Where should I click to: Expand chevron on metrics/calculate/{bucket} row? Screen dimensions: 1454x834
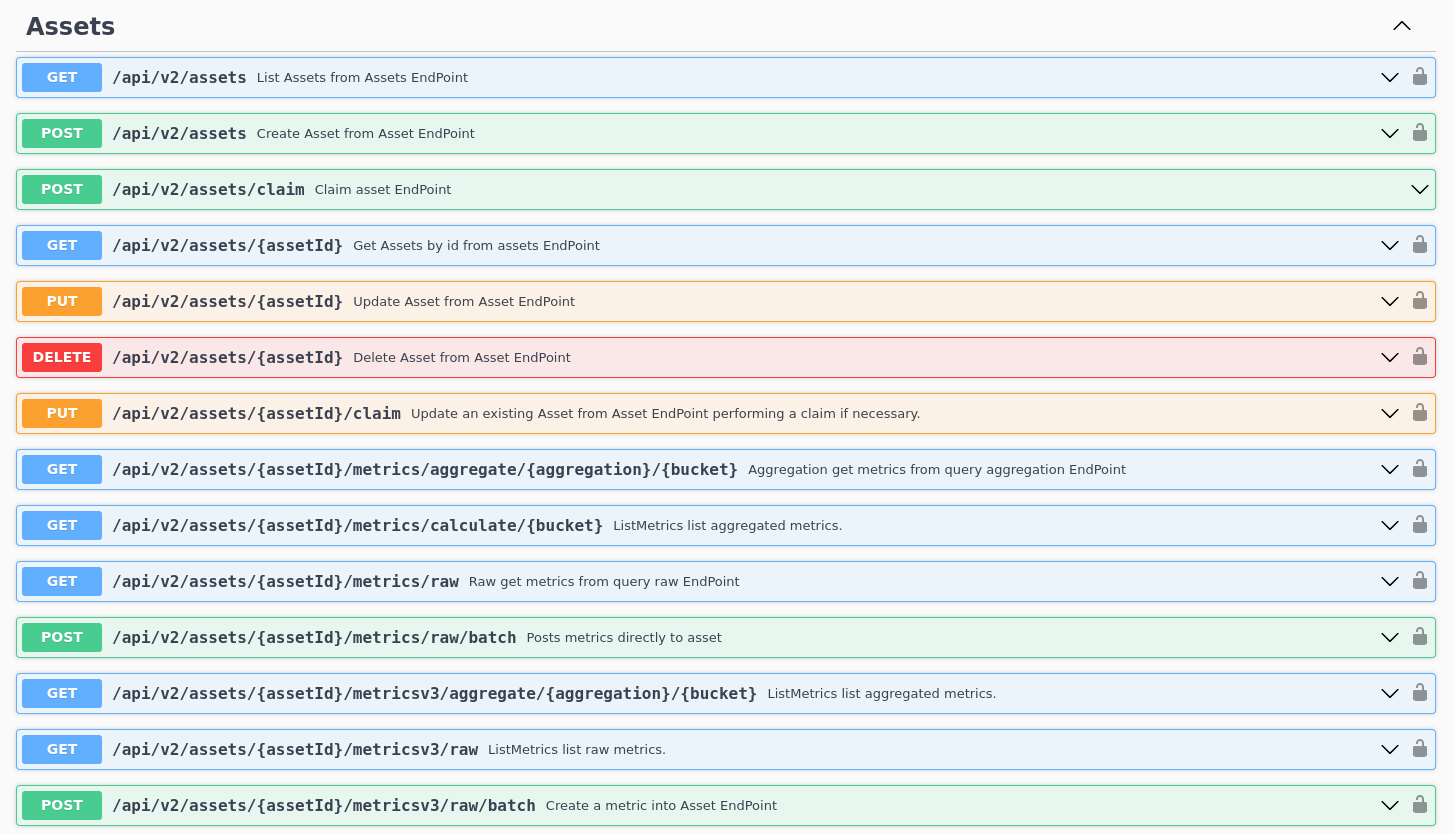[1390, 525]
